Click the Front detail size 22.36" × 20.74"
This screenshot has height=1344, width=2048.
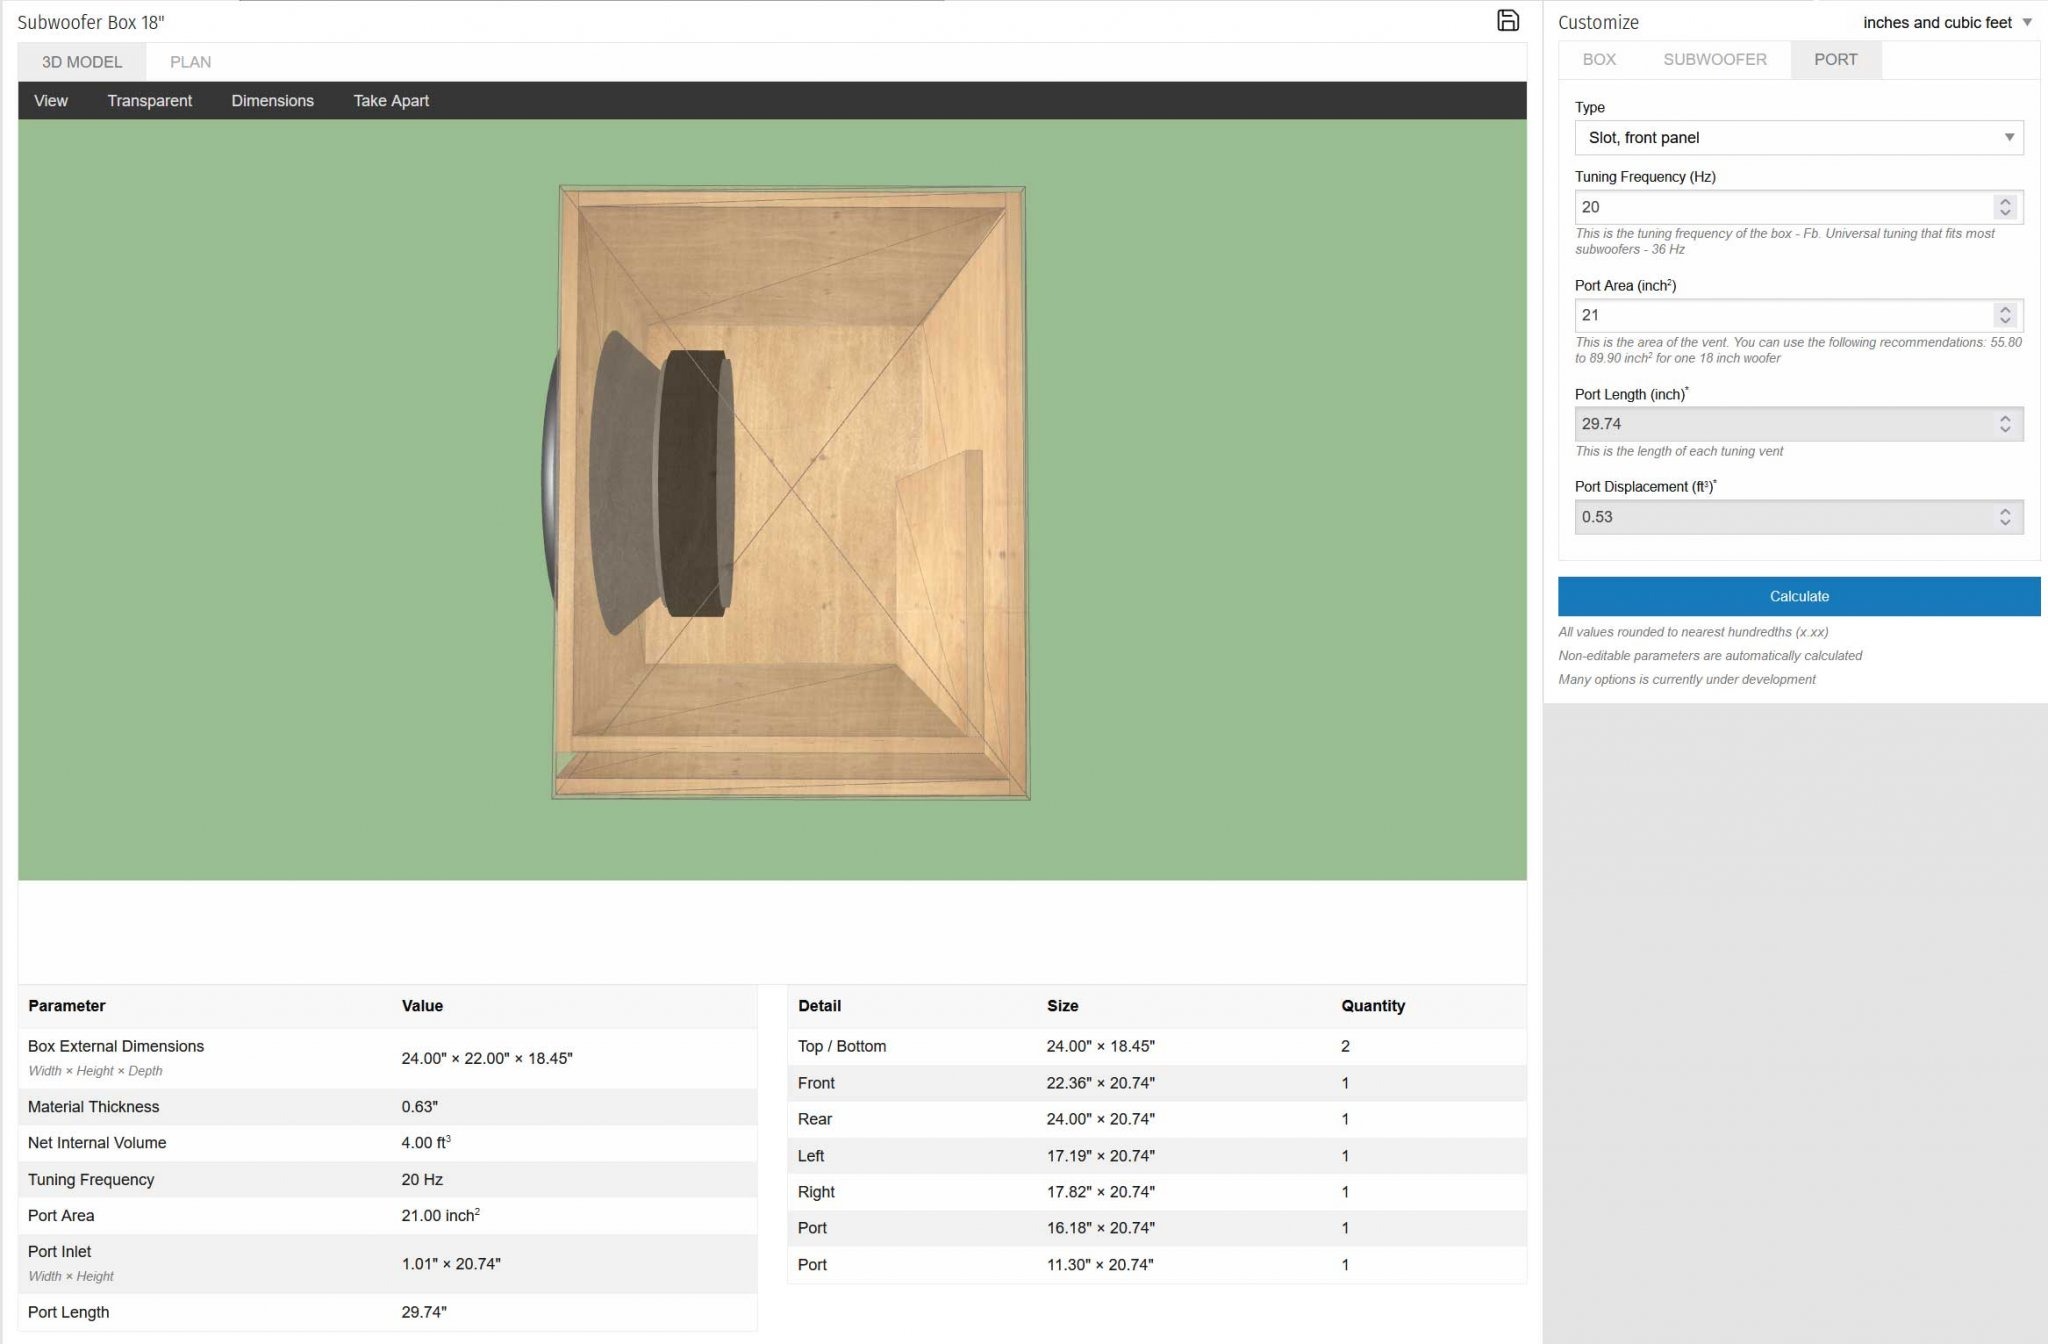tap(1100, 1083)
